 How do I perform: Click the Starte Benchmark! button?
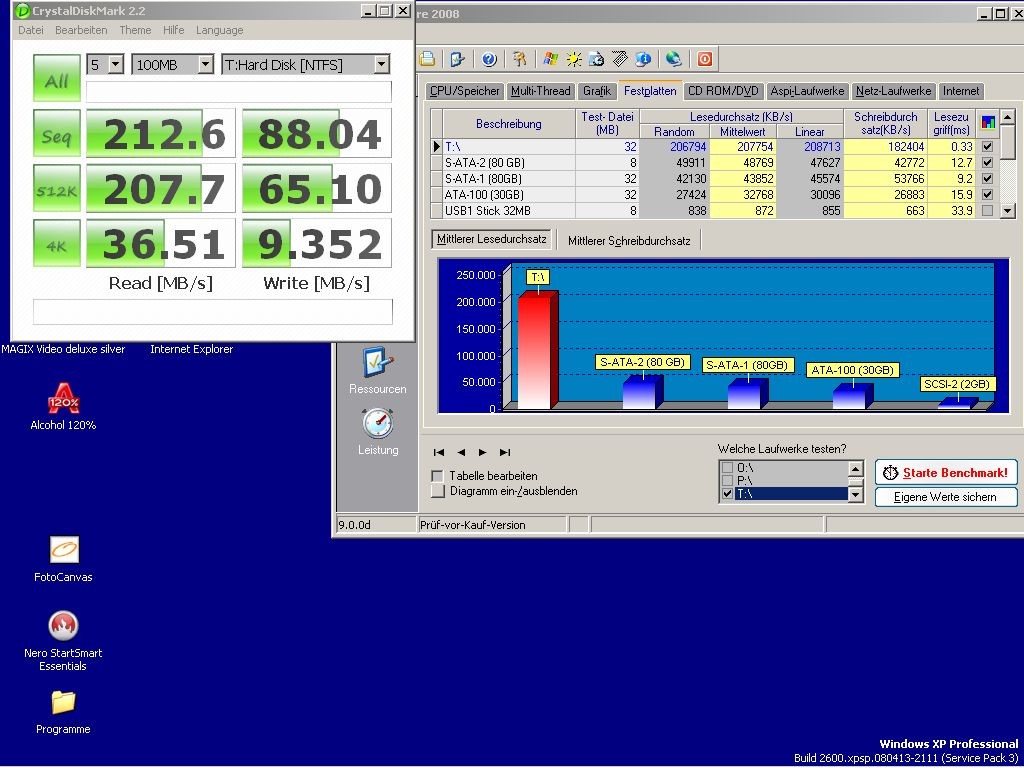coord(946,473)
